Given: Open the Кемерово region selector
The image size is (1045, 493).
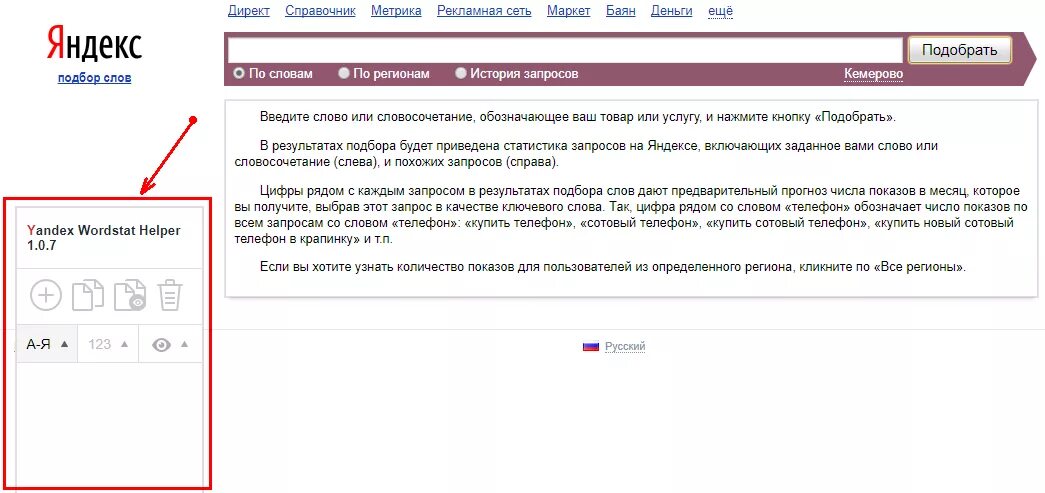Looking at the screenshot, I should coord(873,73).
